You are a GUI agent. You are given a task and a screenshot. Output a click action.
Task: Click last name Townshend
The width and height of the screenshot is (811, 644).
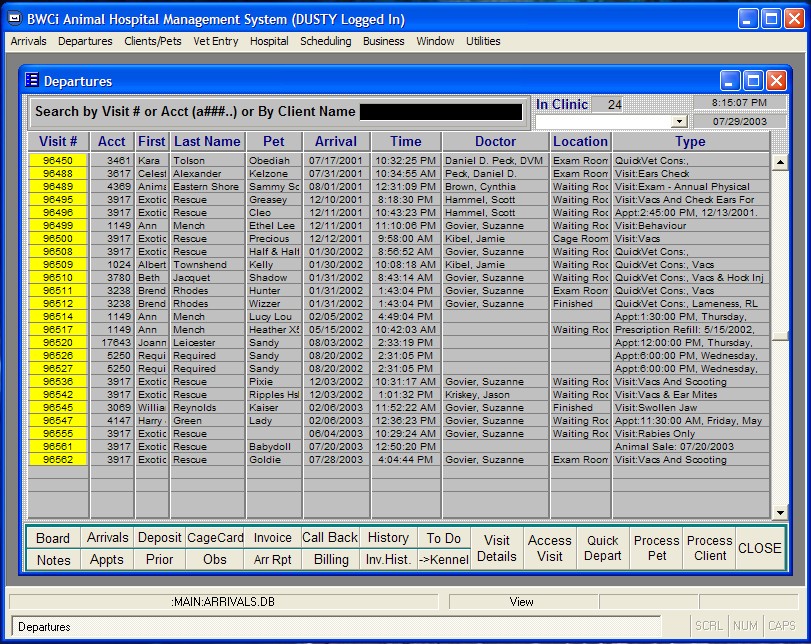point(200,264)
